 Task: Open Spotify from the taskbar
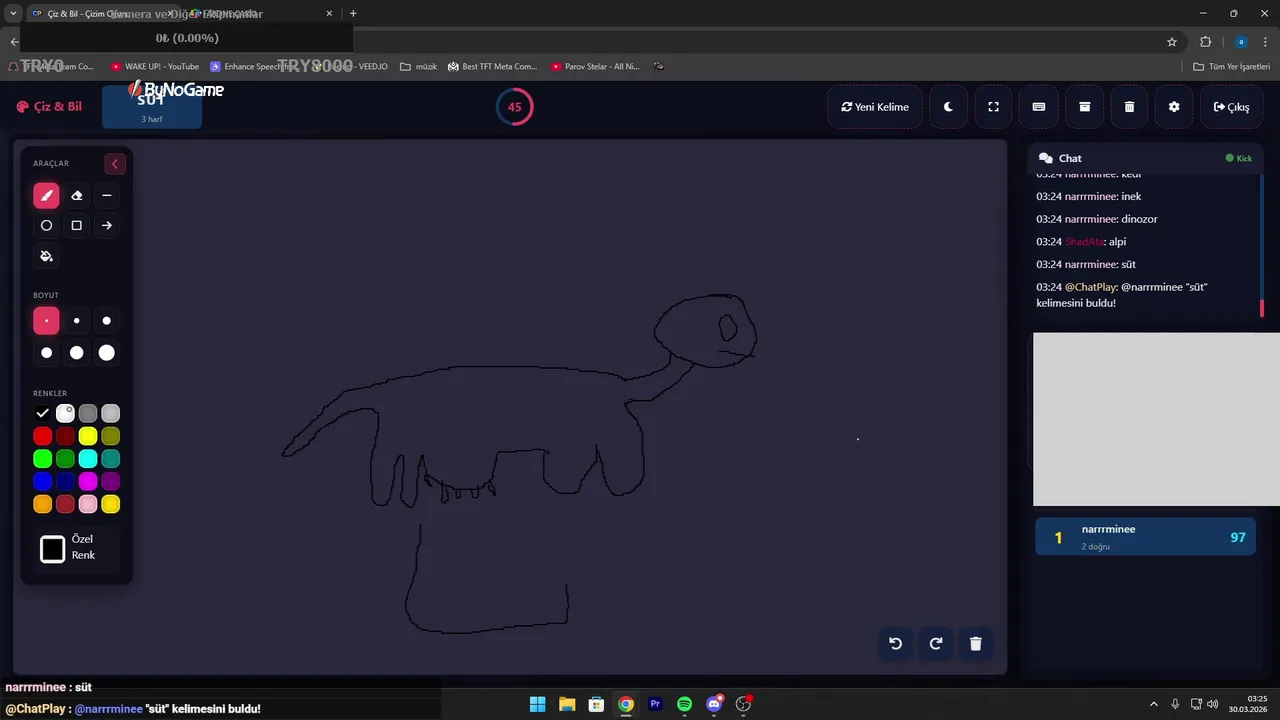tap(684, 704)
